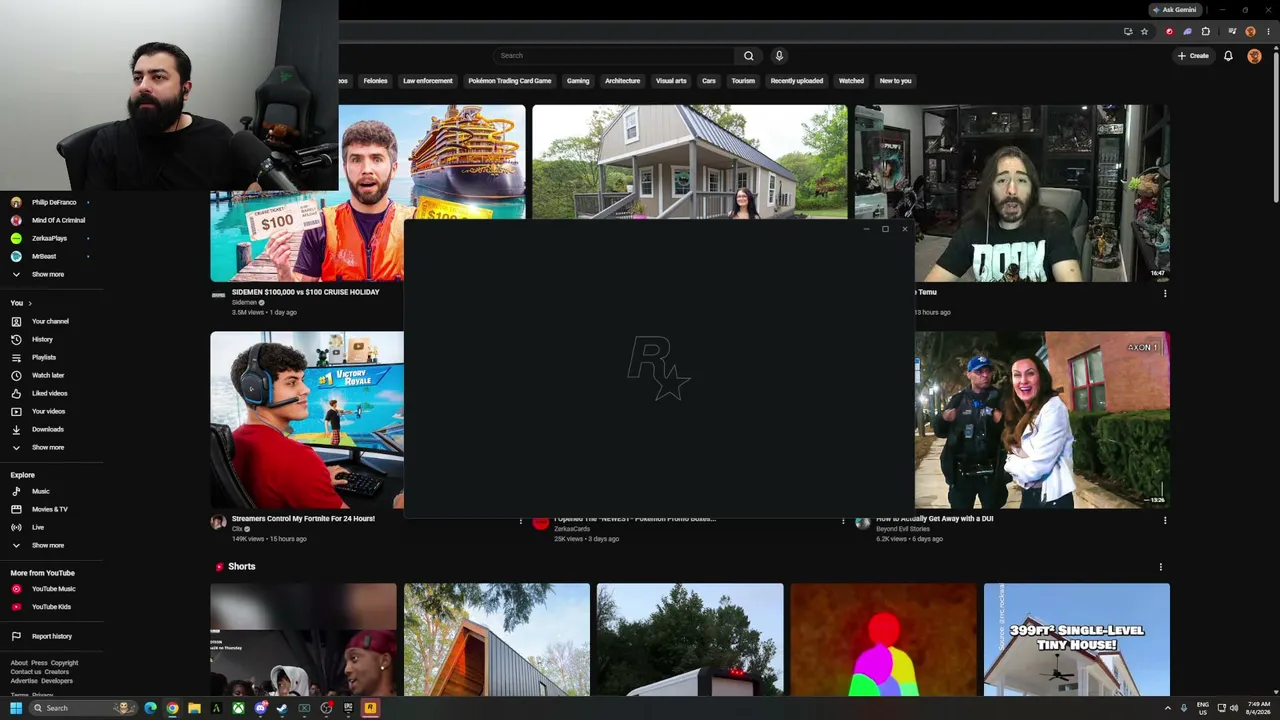Open Discord from taskbar
This screenshot has height=720, width=1280.
(x=260, y=708)
